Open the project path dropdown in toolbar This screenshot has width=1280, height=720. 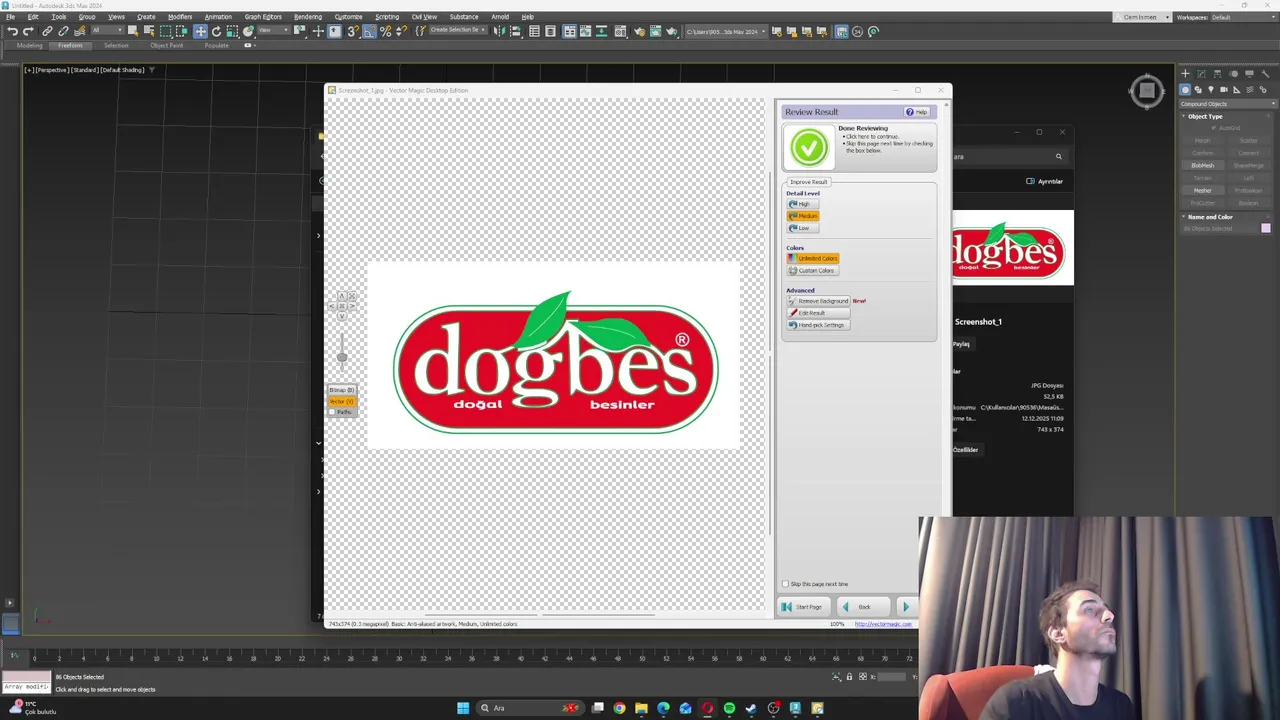click(726, 31)
